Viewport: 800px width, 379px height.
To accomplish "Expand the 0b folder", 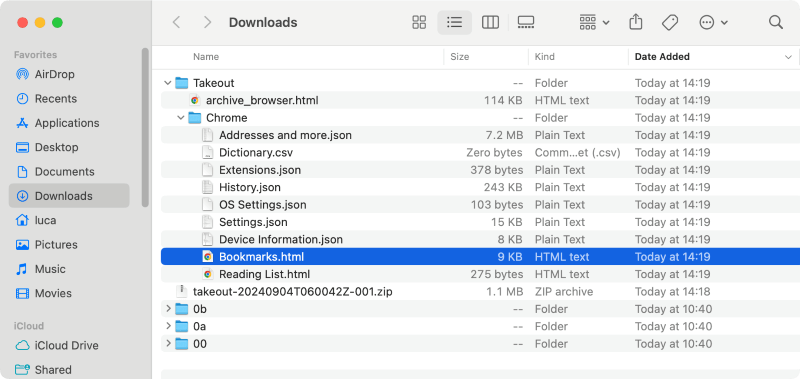I will pos(168,309).
